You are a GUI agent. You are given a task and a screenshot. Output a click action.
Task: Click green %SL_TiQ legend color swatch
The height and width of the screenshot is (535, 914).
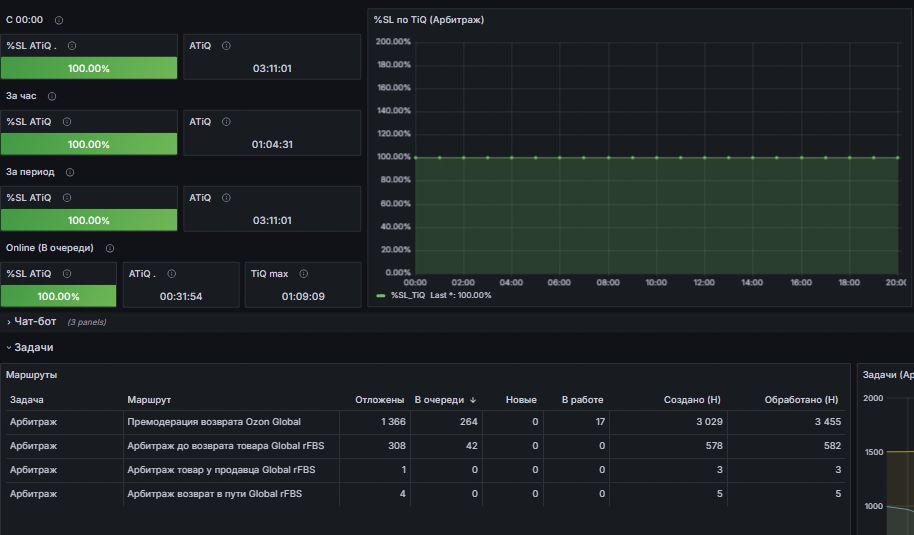point(381,295)
